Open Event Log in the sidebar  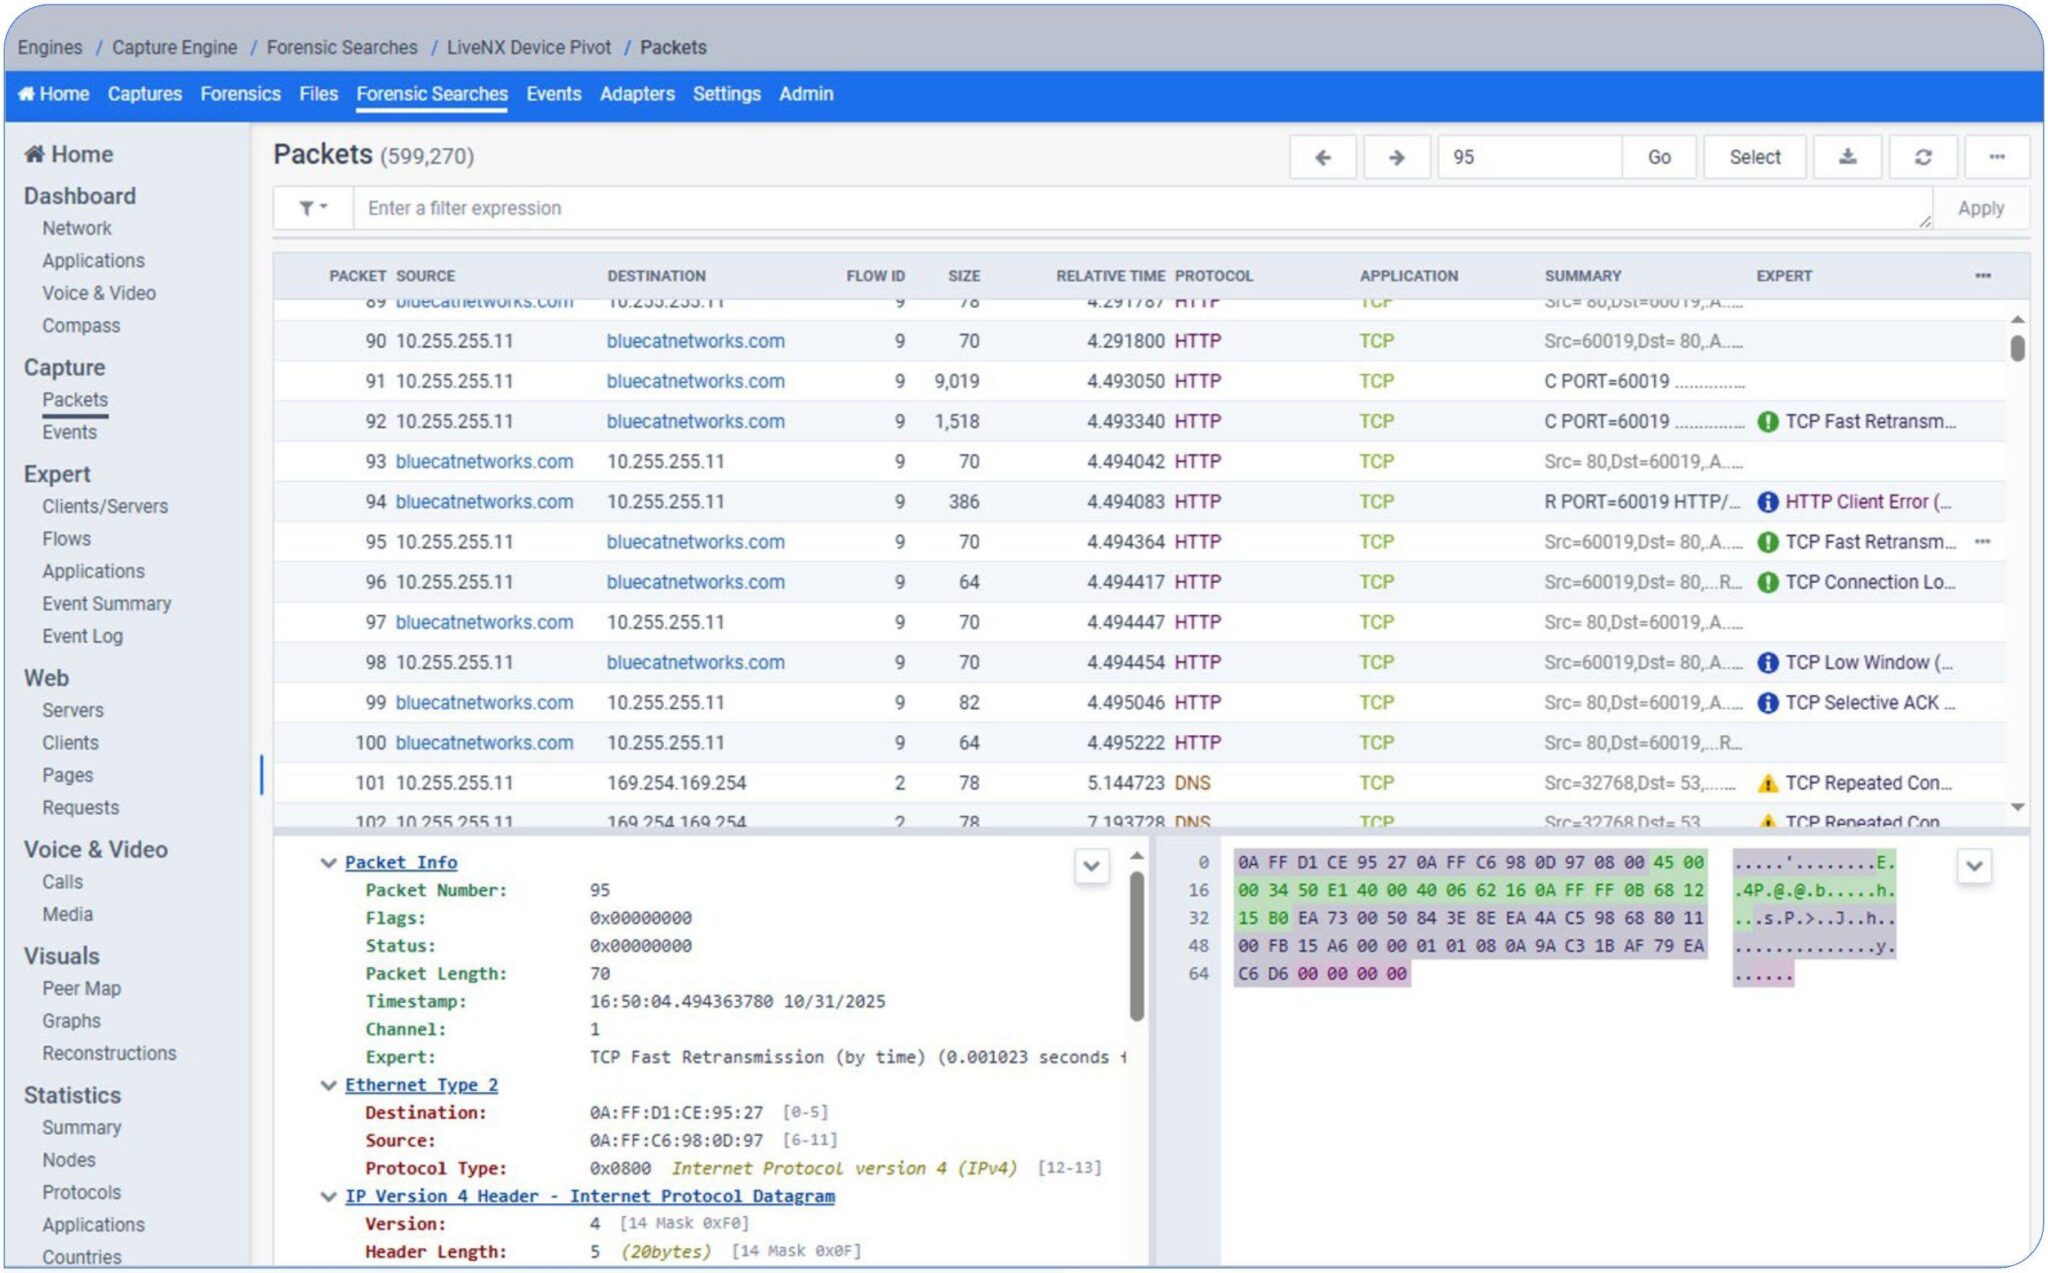pos(82,636)
